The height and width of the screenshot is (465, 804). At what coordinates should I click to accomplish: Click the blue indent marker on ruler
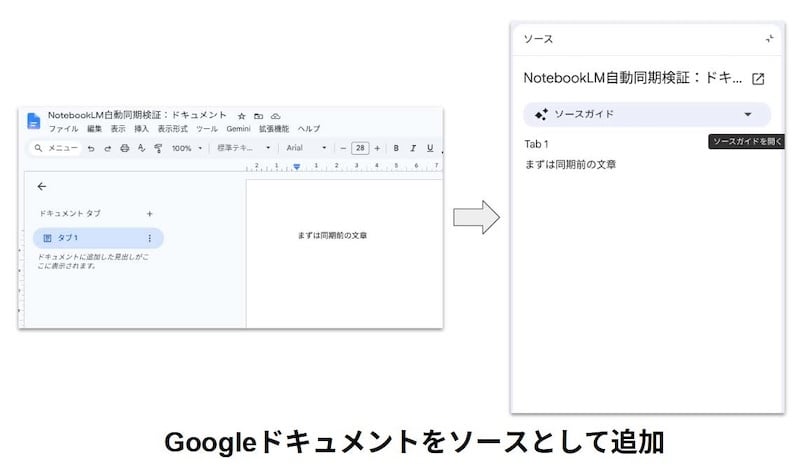coord(296,167)
